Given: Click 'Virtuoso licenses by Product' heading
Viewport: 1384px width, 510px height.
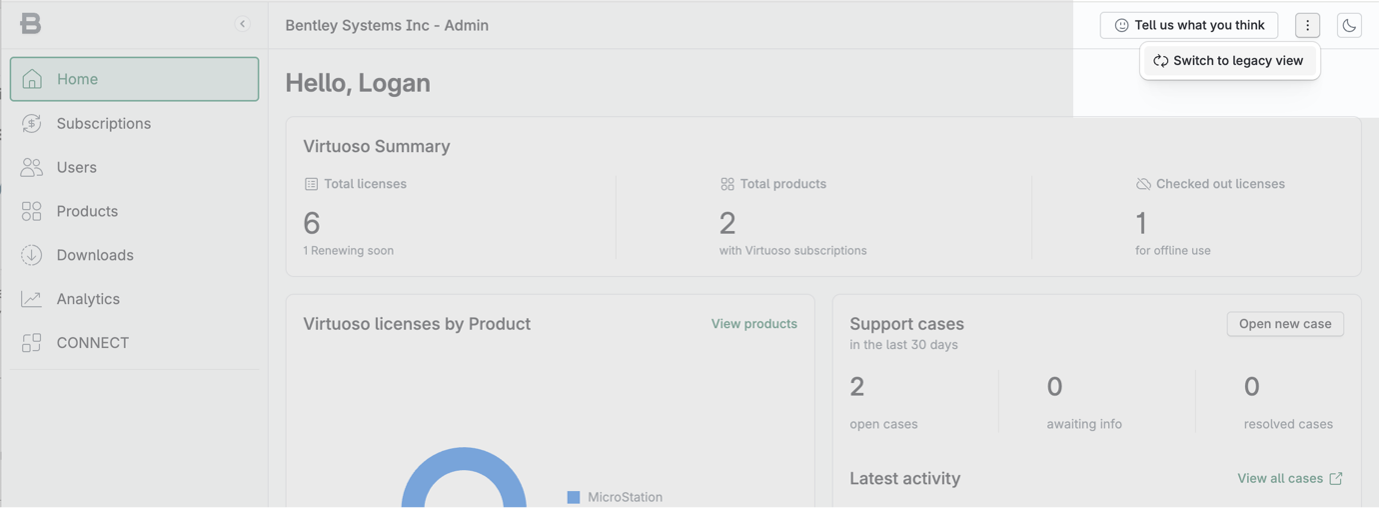Looking at the screenshot, I should pyautogui.click(x=418, y=325).
